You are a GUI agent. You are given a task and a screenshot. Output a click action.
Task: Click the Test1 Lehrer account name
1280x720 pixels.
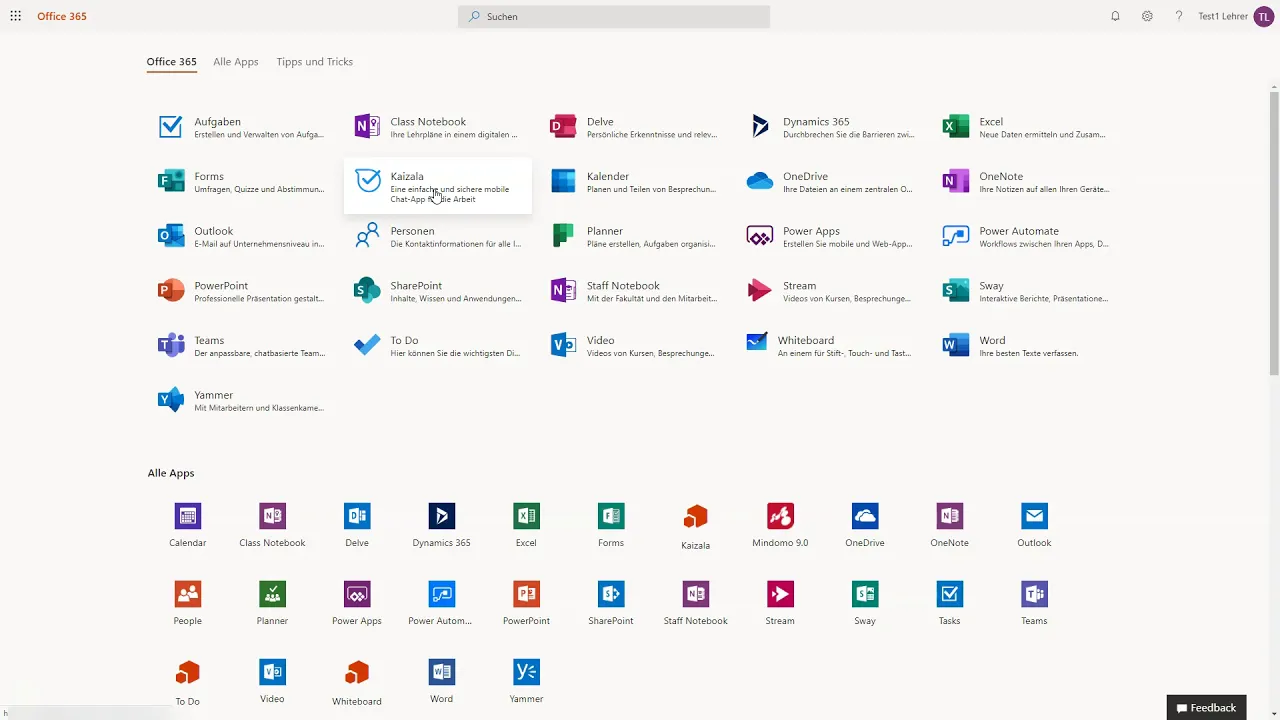point(1223,16)
